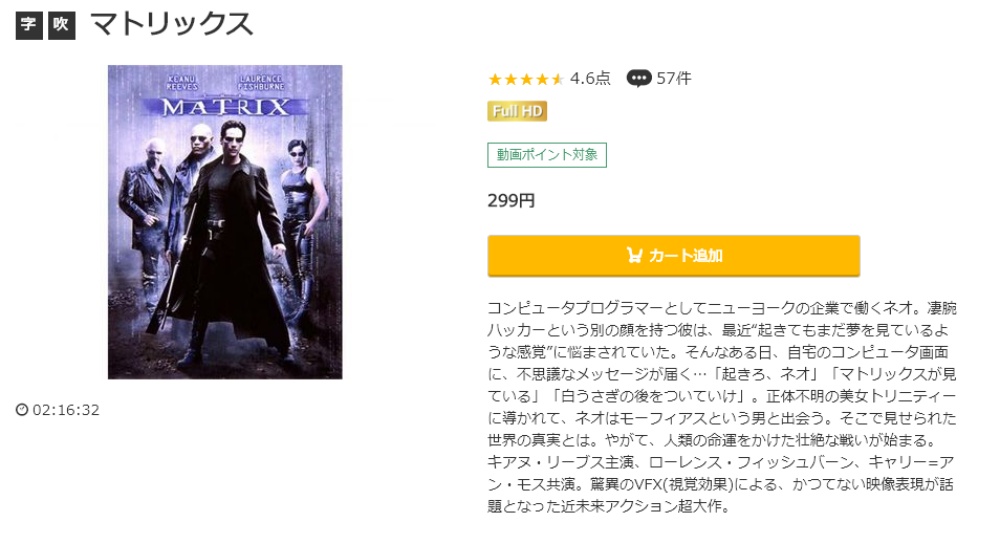
Task: Click the 4.6点 rating score
Action: tap(590, 78)
